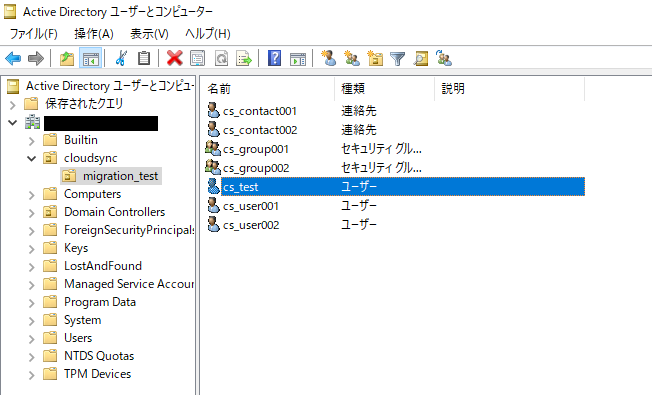The image size is (652, 395).
Task: Select the Users tree item
Action: click(x=78, y=338)
